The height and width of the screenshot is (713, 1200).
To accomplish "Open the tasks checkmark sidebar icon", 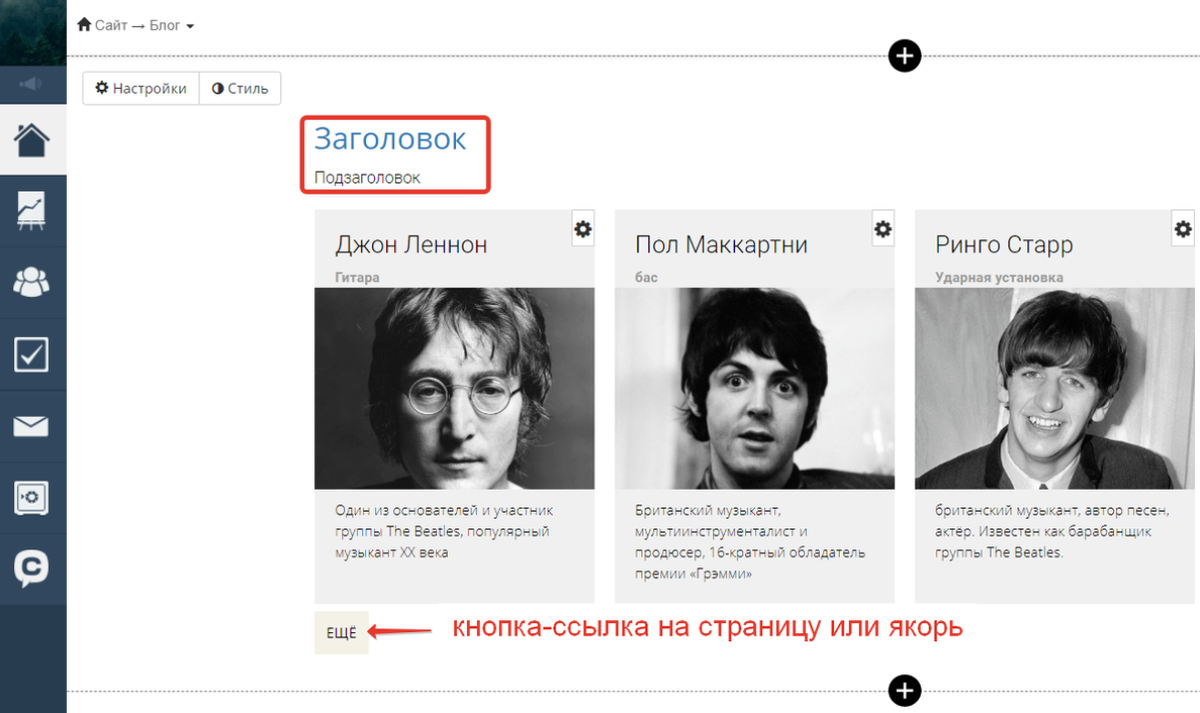I will coord(32,354).
